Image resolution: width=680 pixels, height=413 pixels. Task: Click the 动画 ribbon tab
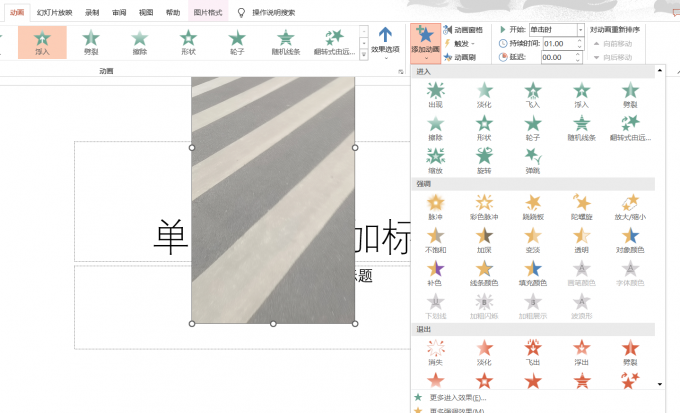(x=17, y=13)
